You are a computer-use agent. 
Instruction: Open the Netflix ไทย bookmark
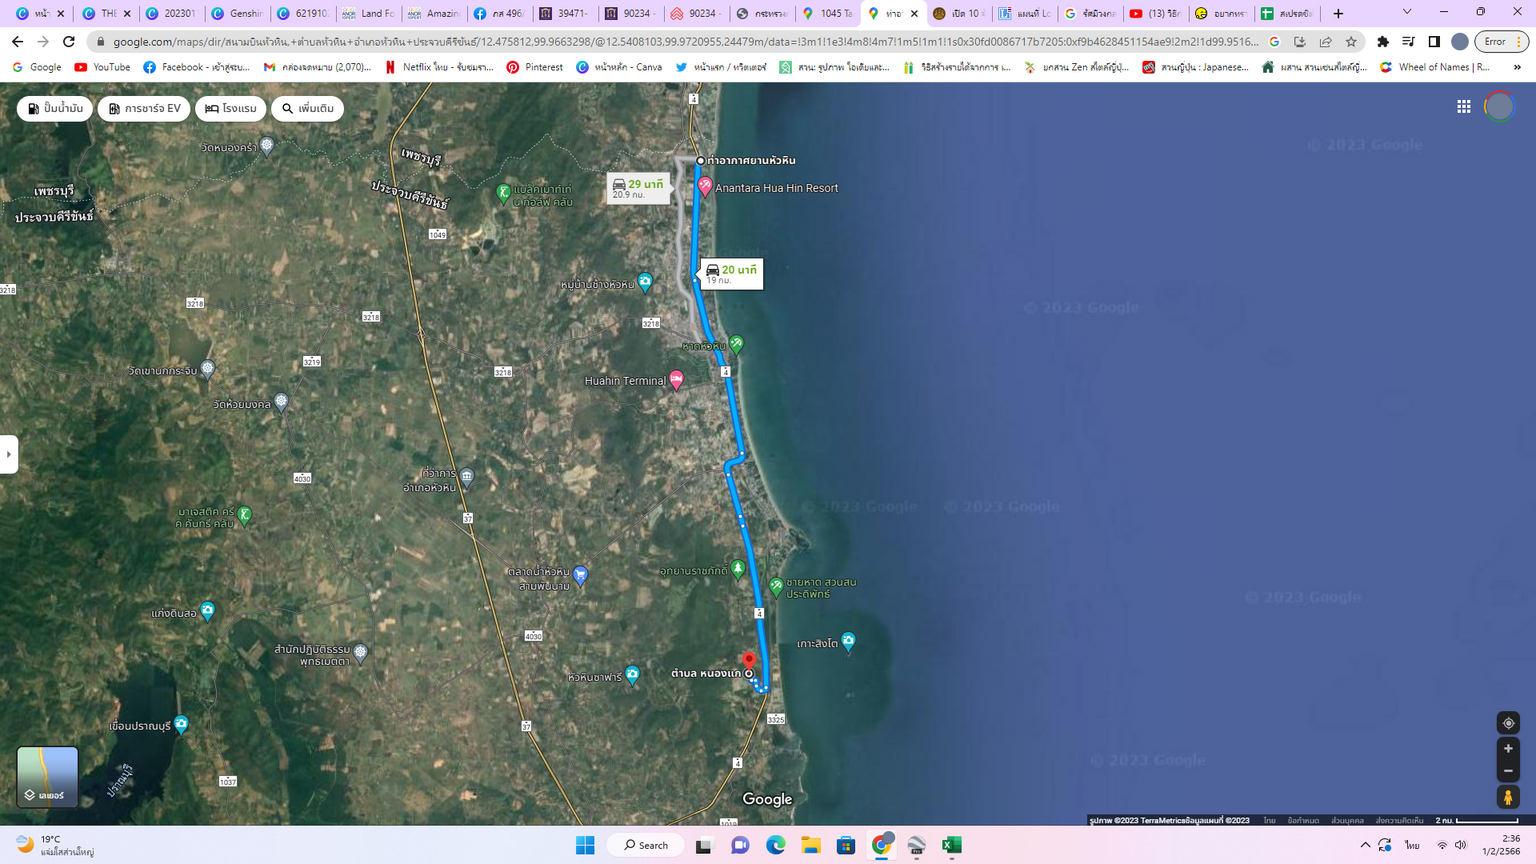point(439,67)
